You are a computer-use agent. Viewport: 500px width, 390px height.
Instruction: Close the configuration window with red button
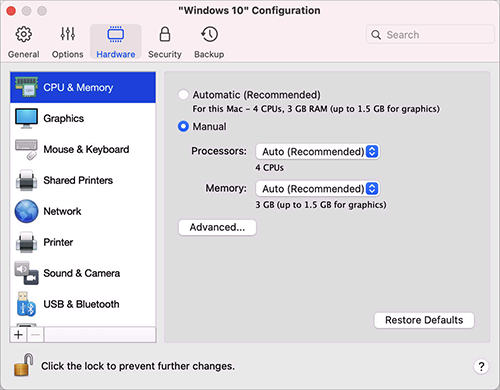11,11
